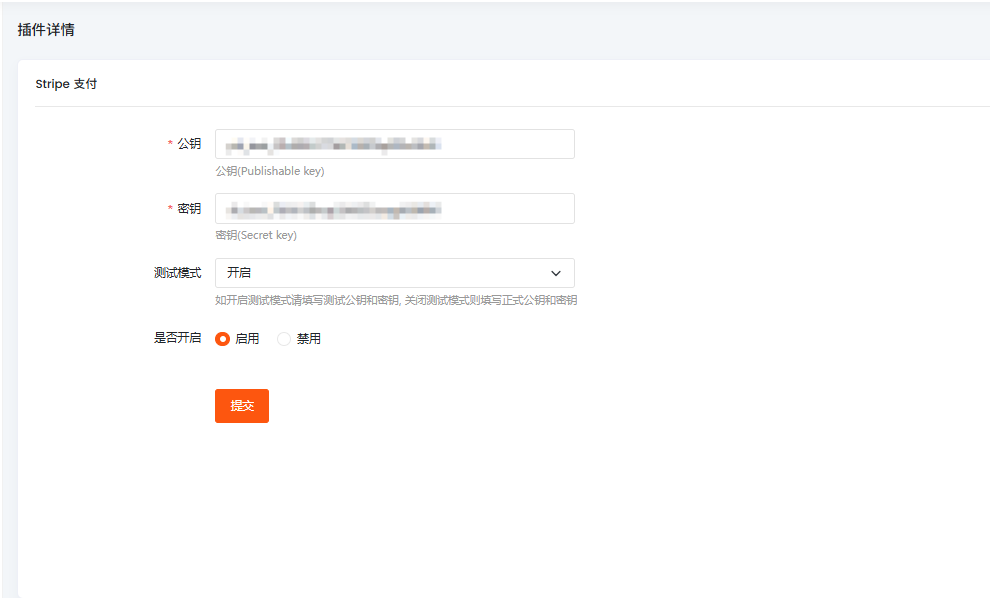The height and width of the screenshot is (598, 990).
Task: Click the 公钥 required field label
Action: point(189,144)
